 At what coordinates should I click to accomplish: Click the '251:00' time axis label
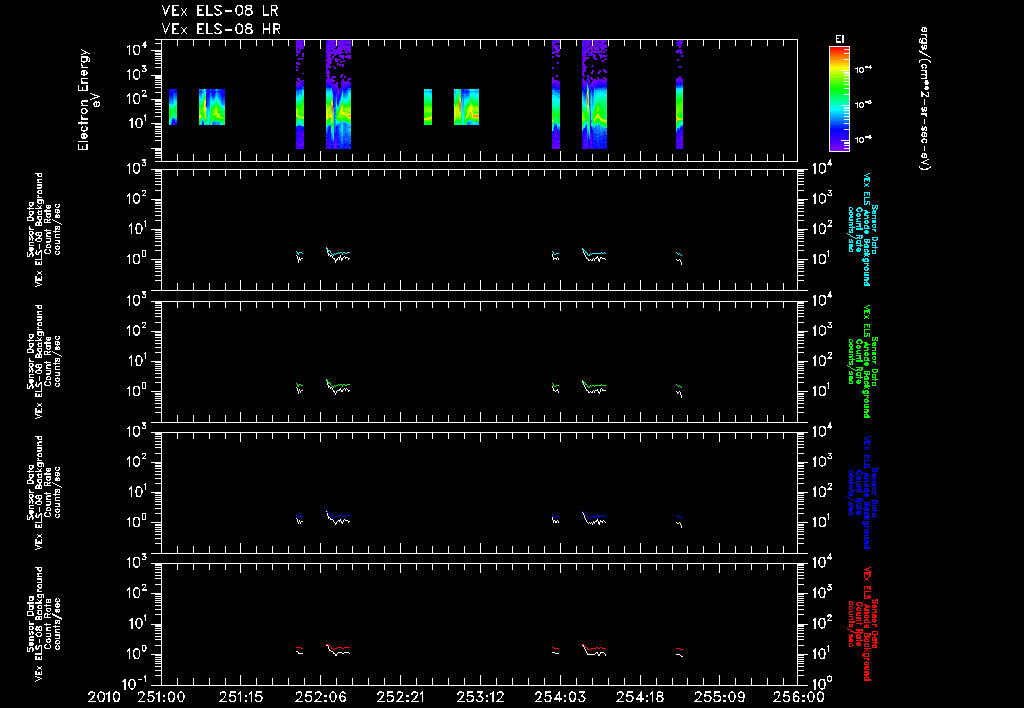(x=161, y=698)
